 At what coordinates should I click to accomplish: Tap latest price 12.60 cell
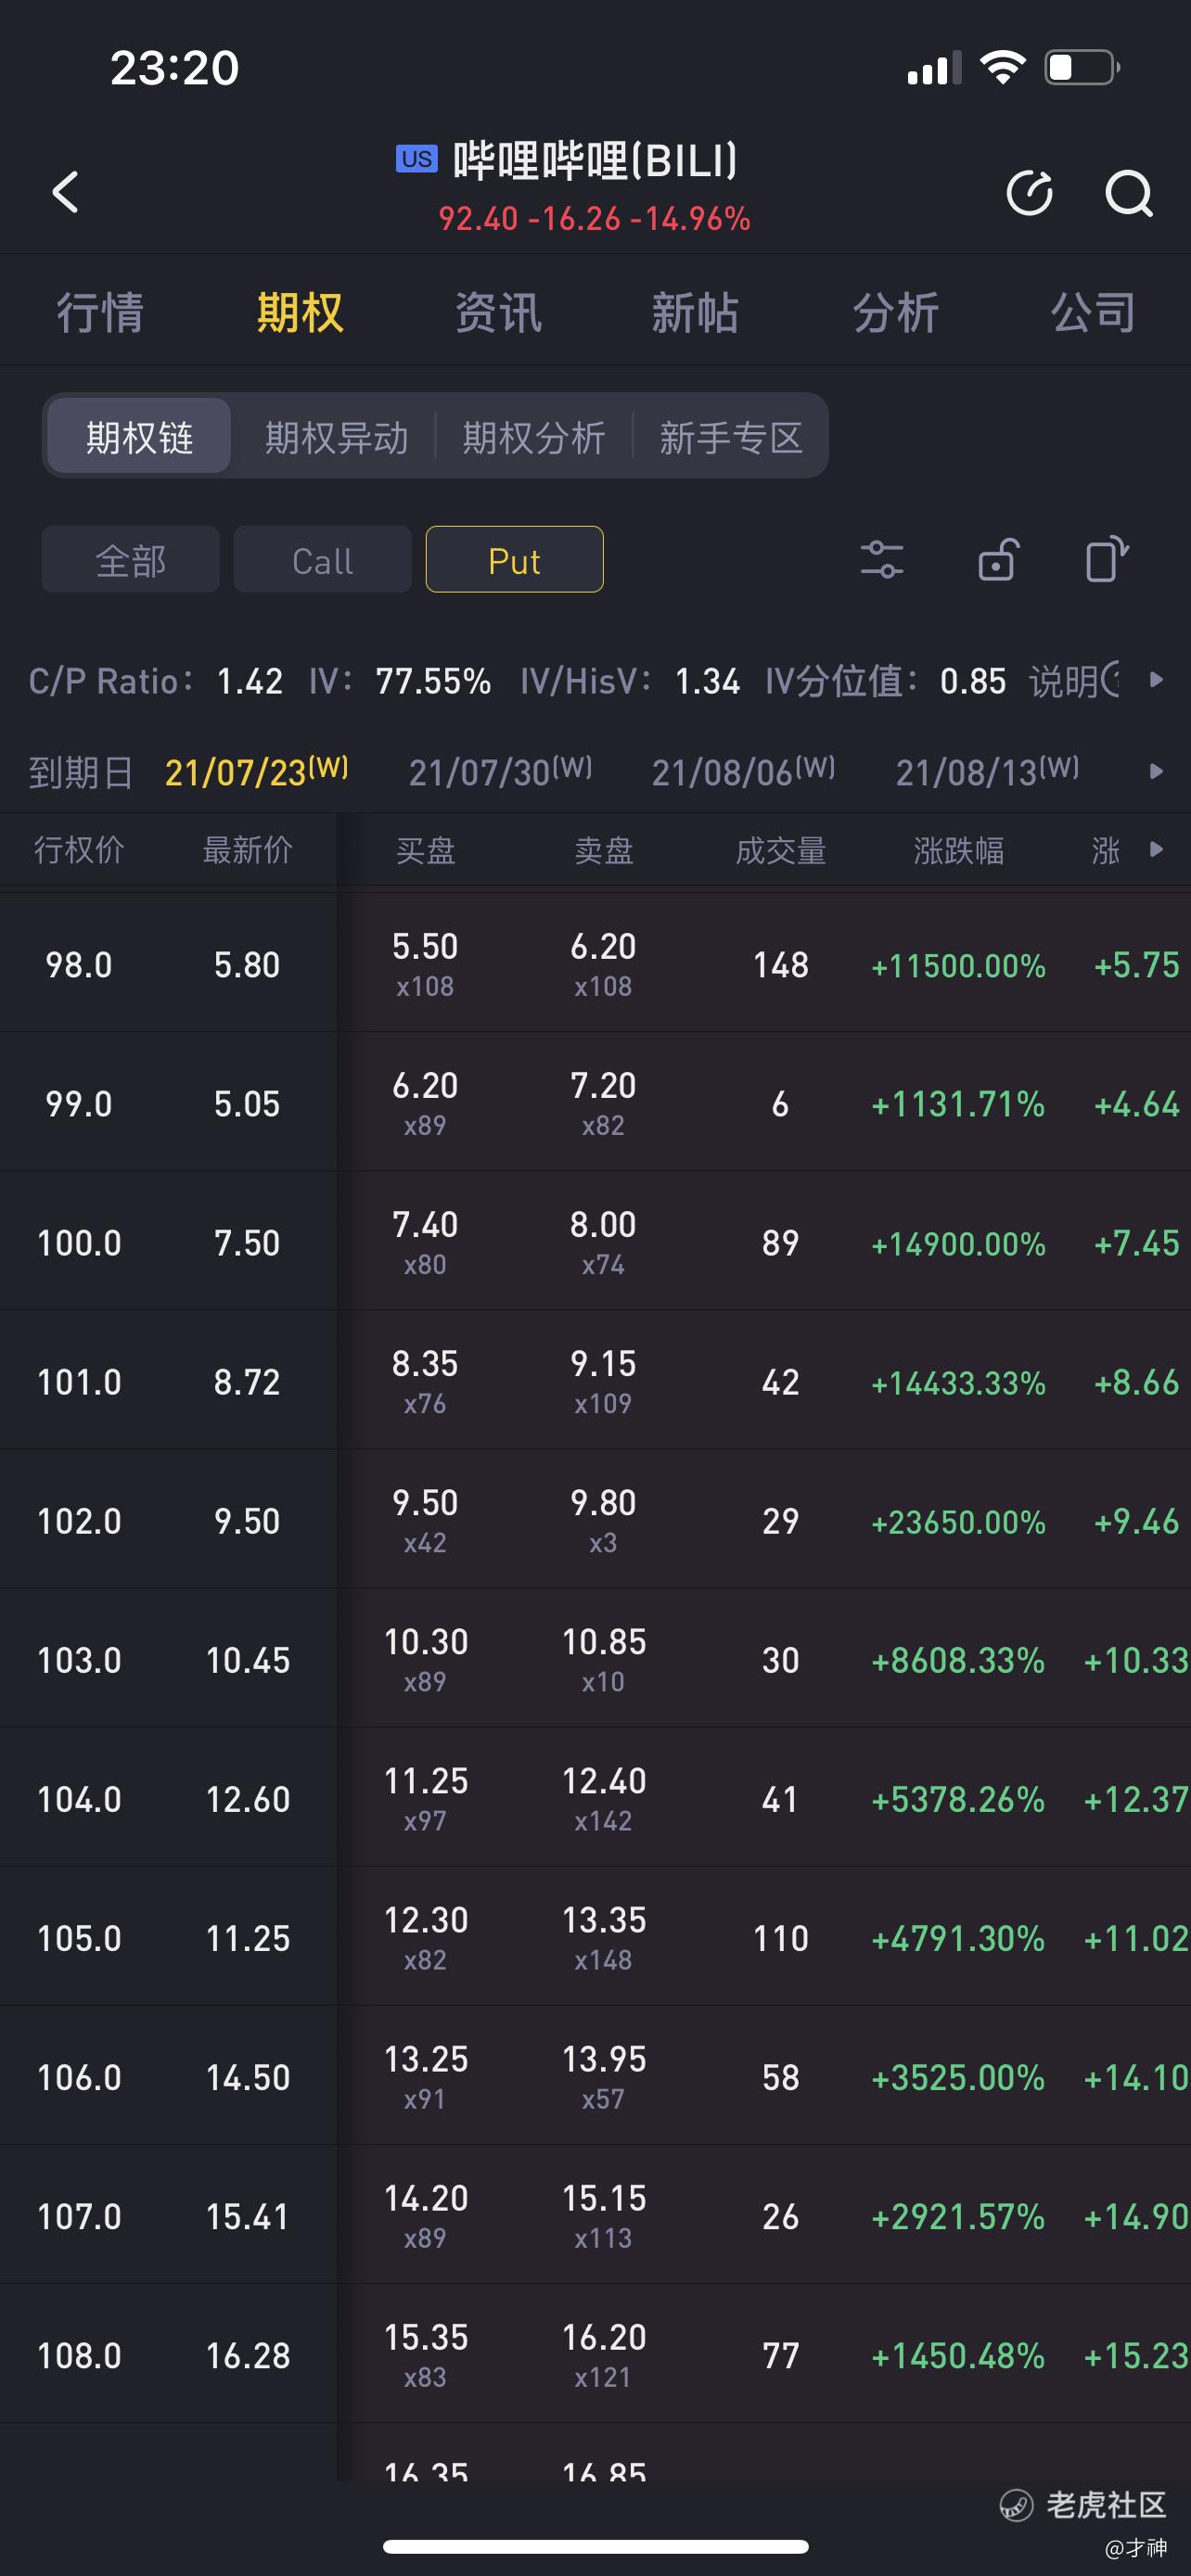[247, 1799]
